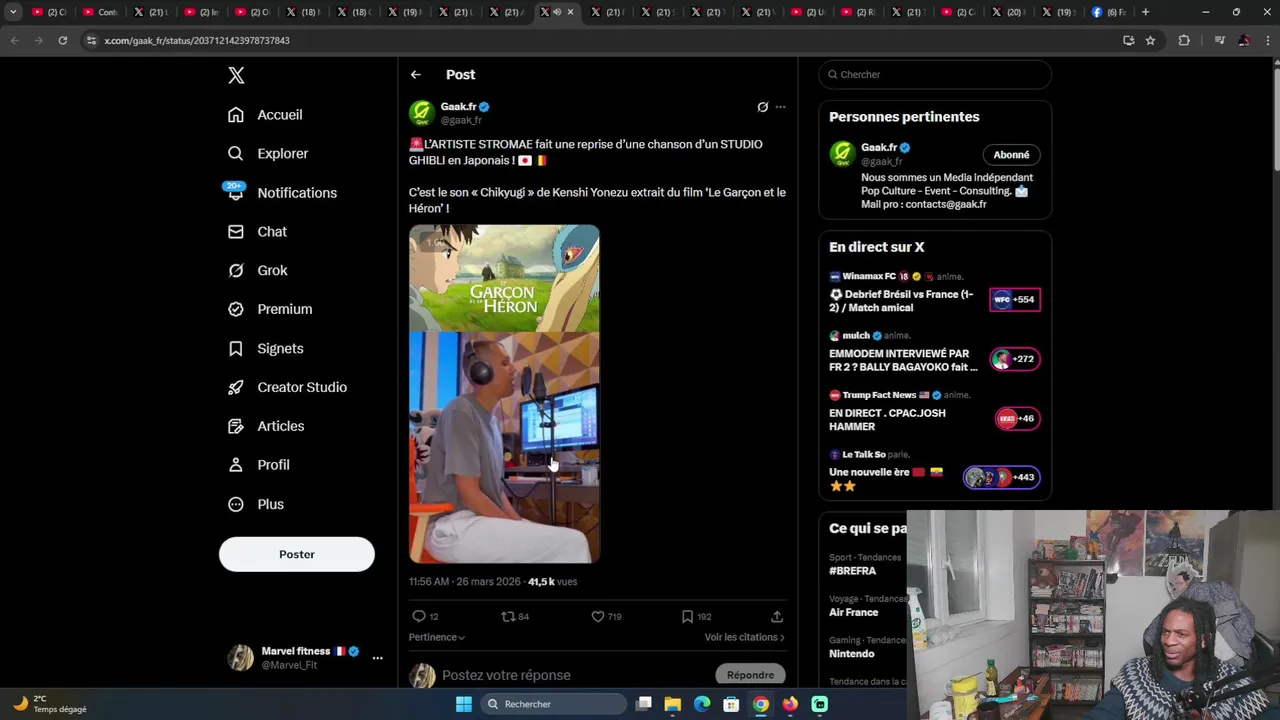
Task: Click the Articles icon in sidebar
Action: coord(236,427)
